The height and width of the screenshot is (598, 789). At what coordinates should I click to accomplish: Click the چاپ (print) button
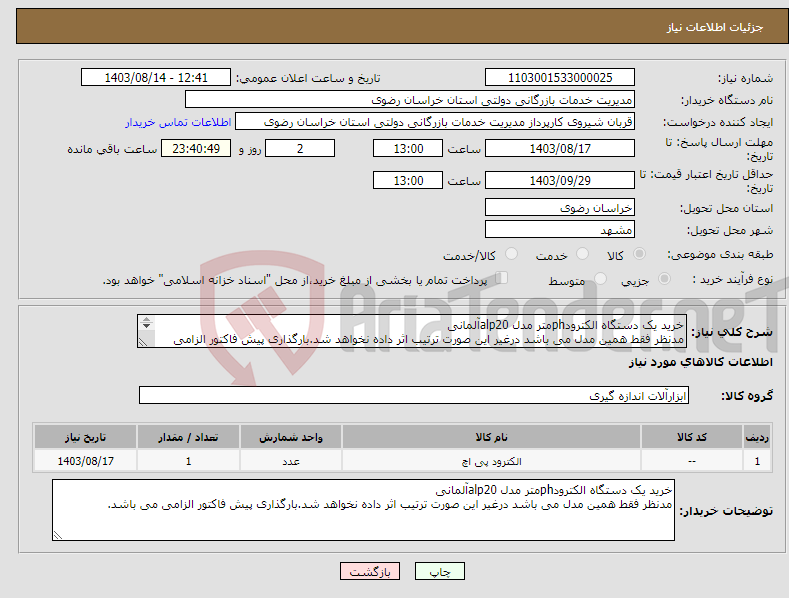pos(439,572)
